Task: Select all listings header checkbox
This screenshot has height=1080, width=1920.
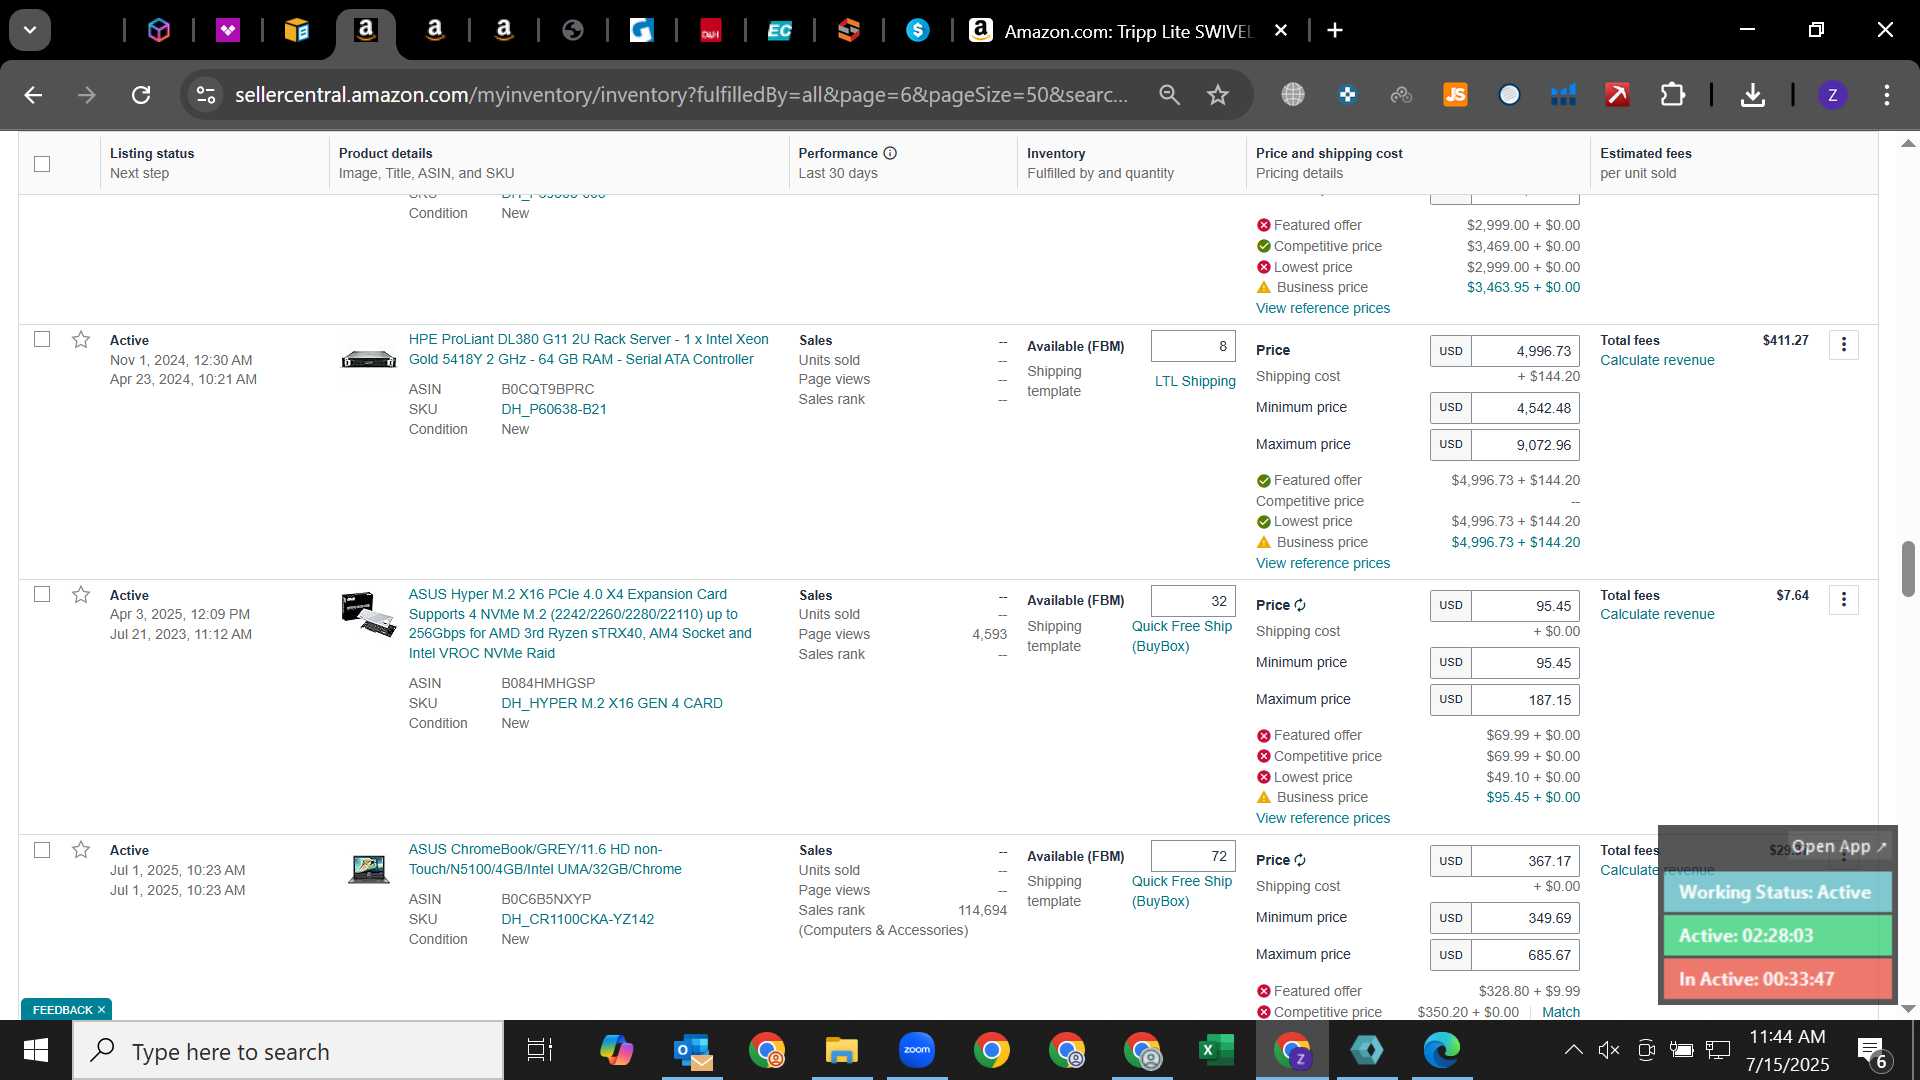Action: click(x=42, y=164)
